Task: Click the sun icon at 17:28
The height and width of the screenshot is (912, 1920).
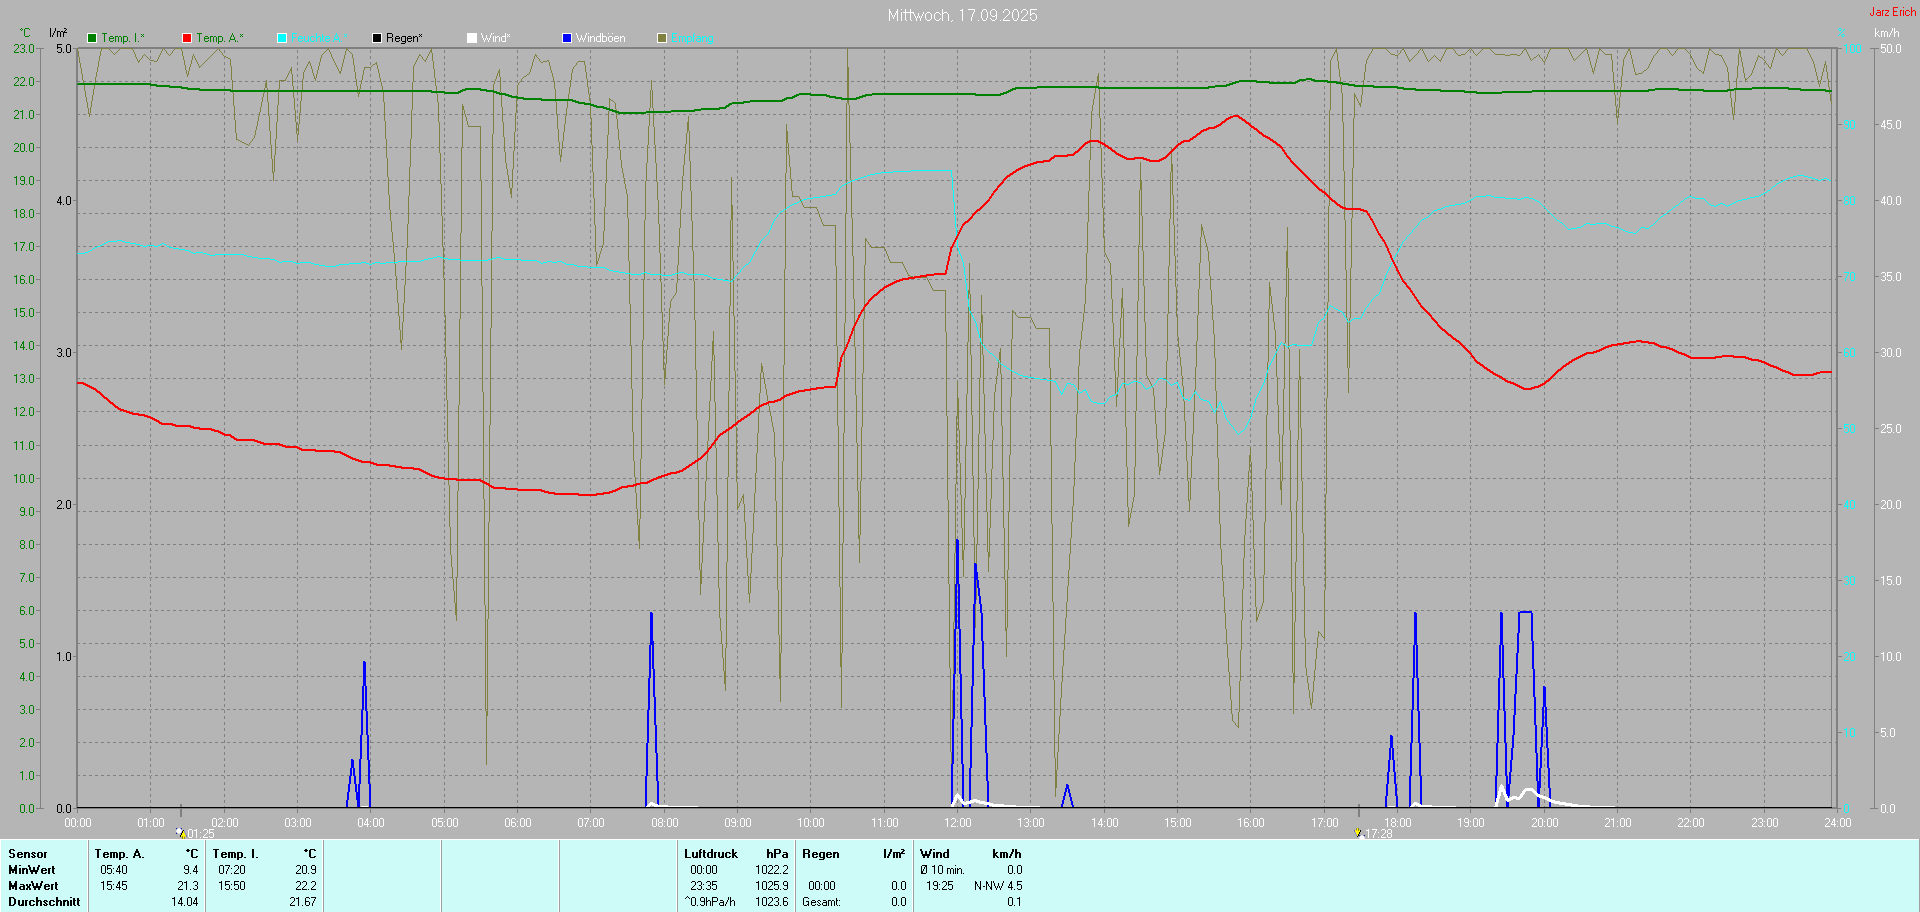Action: (x=1358, y=832)
